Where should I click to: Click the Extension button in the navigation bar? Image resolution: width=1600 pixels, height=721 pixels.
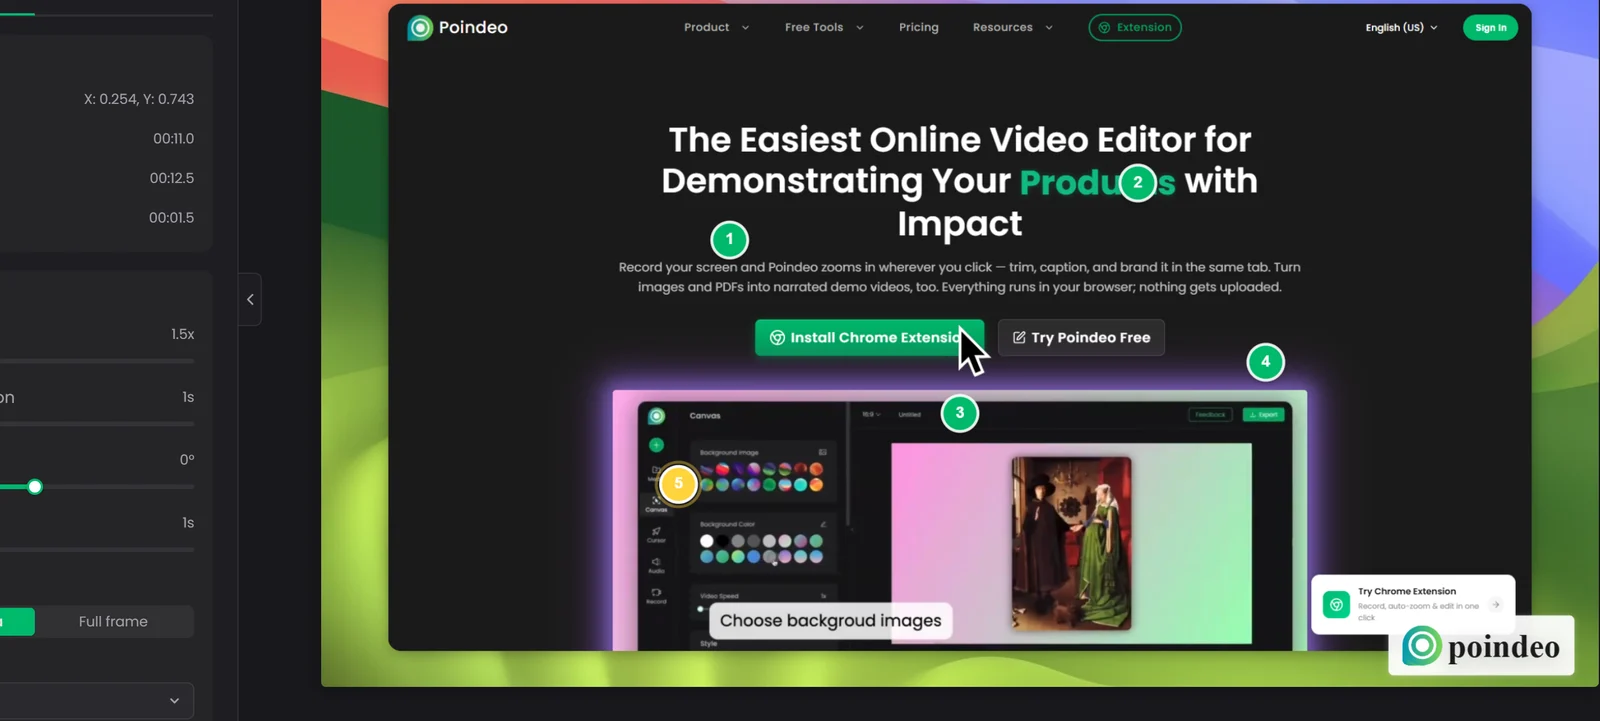coord(1135,27)
